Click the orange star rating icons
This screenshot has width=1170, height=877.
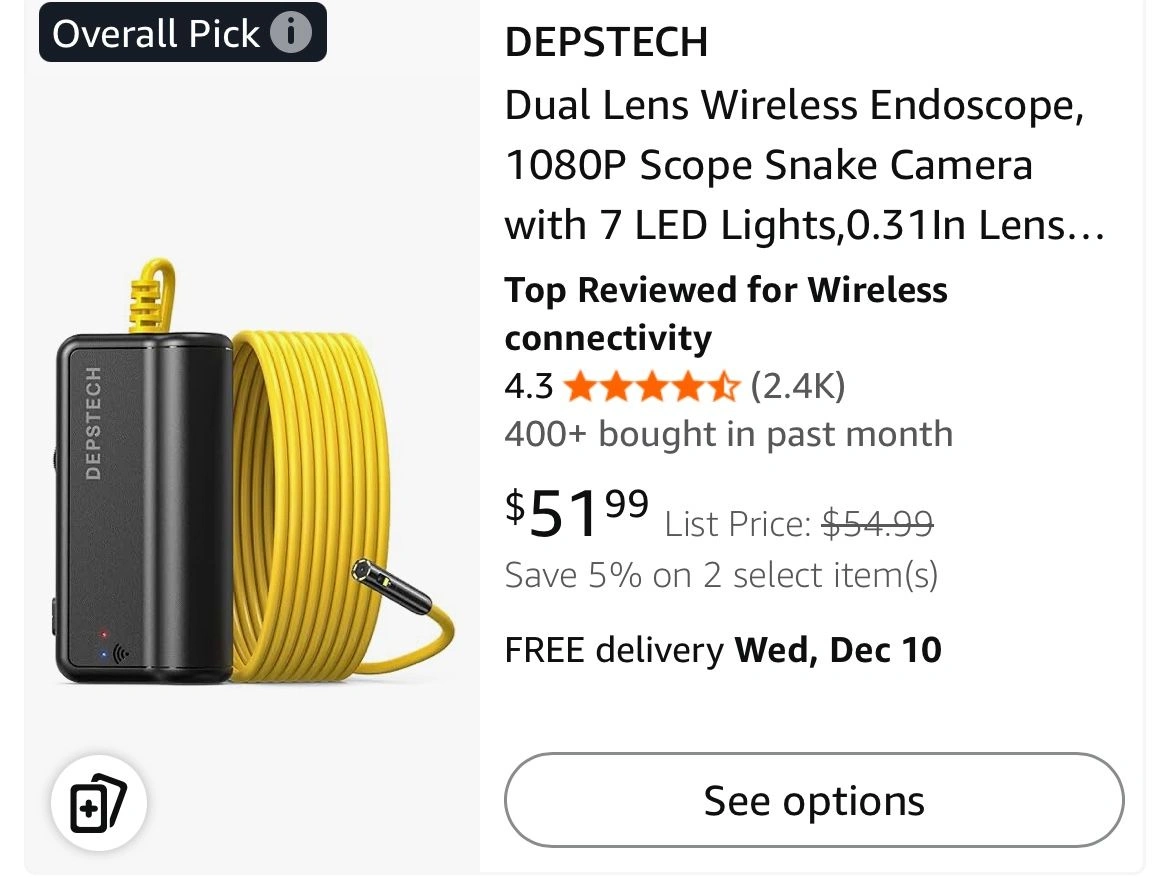tap(651, 386)
